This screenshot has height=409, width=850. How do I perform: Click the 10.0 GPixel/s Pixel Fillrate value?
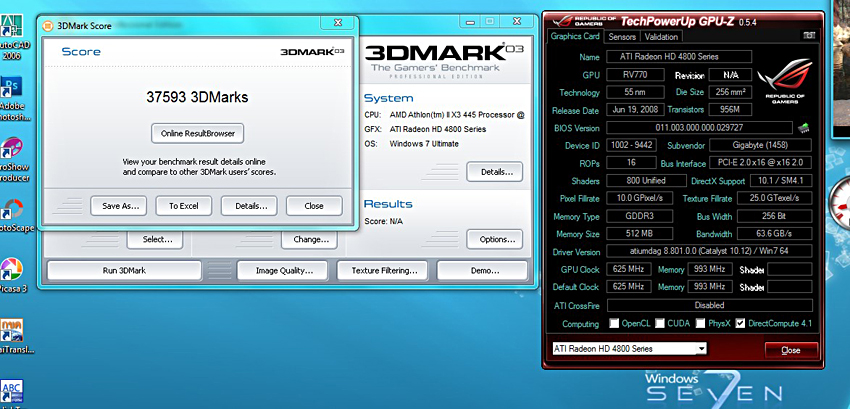coord(639,199)
